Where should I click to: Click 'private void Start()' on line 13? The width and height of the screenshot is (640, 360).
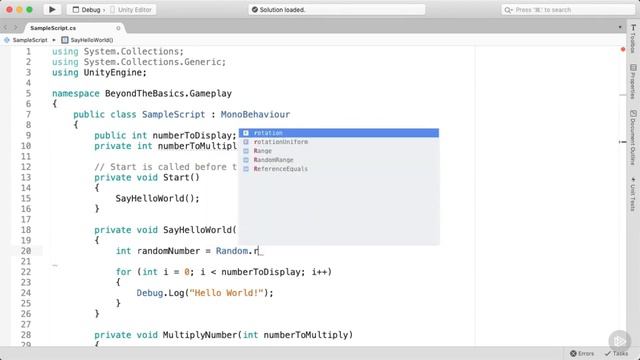coord(147,178)
